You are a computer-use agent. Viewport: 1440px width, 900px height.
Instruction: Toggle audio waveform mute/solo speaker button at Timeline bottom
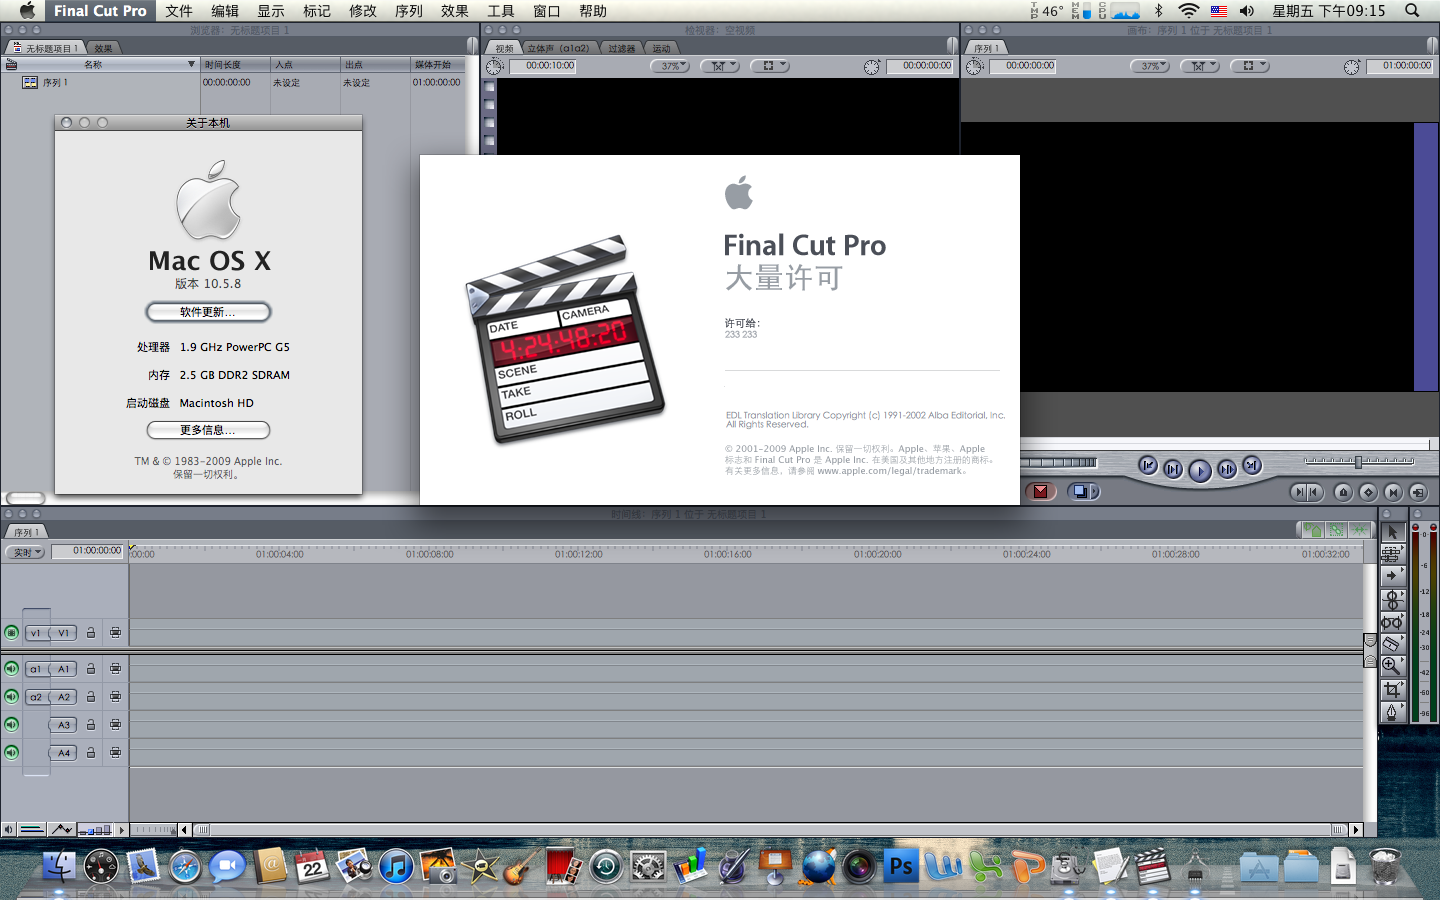point(8,829)
